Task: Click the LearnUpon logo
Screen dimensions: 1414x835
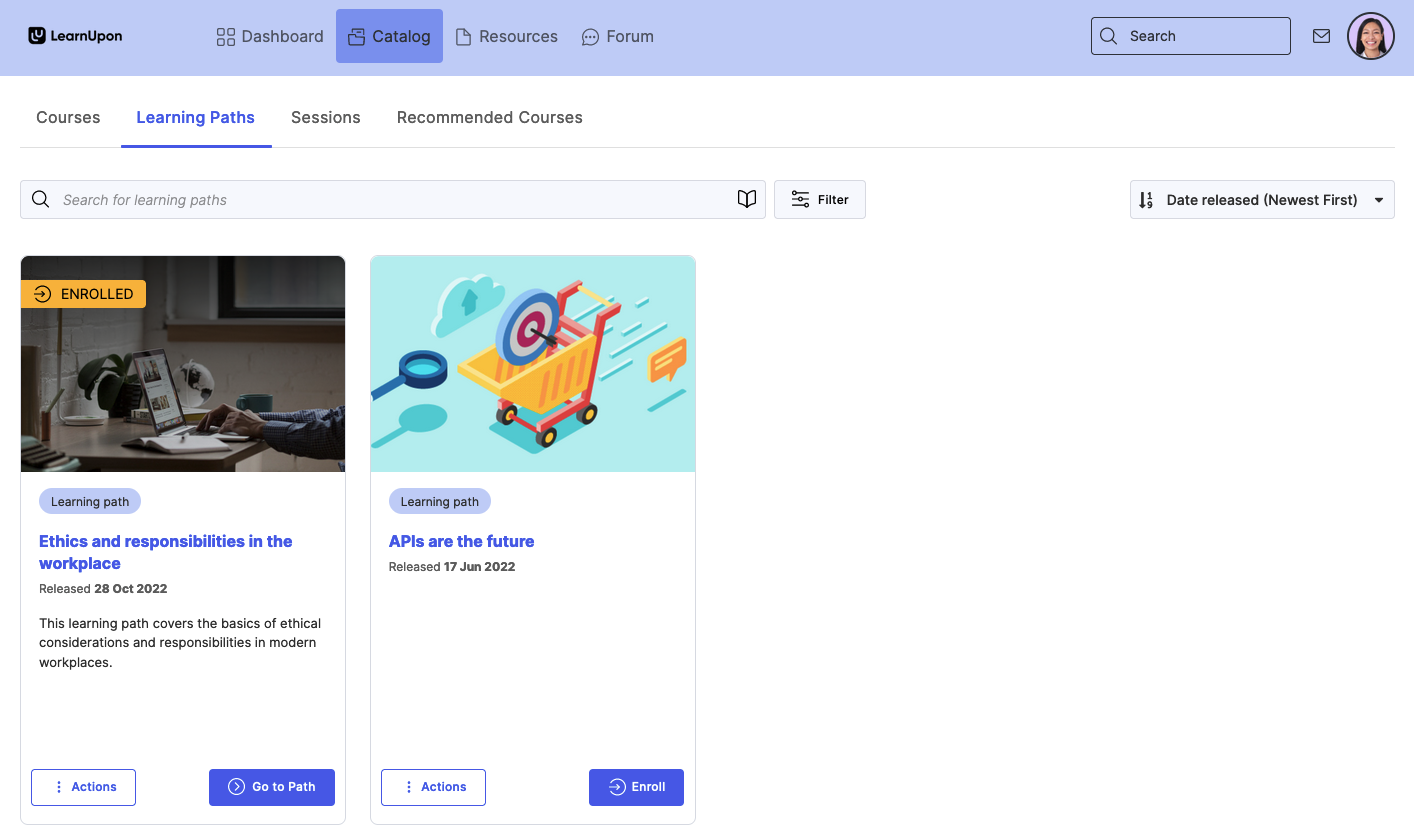Action: (x=75, y=36)
